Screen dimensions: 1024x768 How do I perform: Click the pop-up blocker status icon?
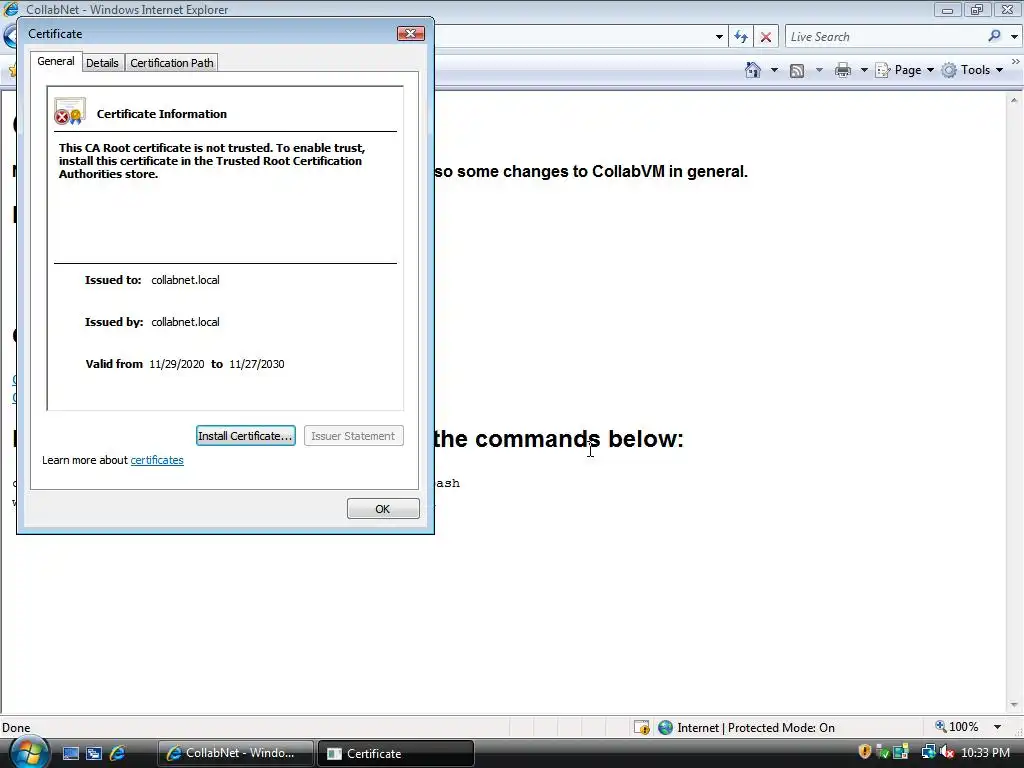642,728
